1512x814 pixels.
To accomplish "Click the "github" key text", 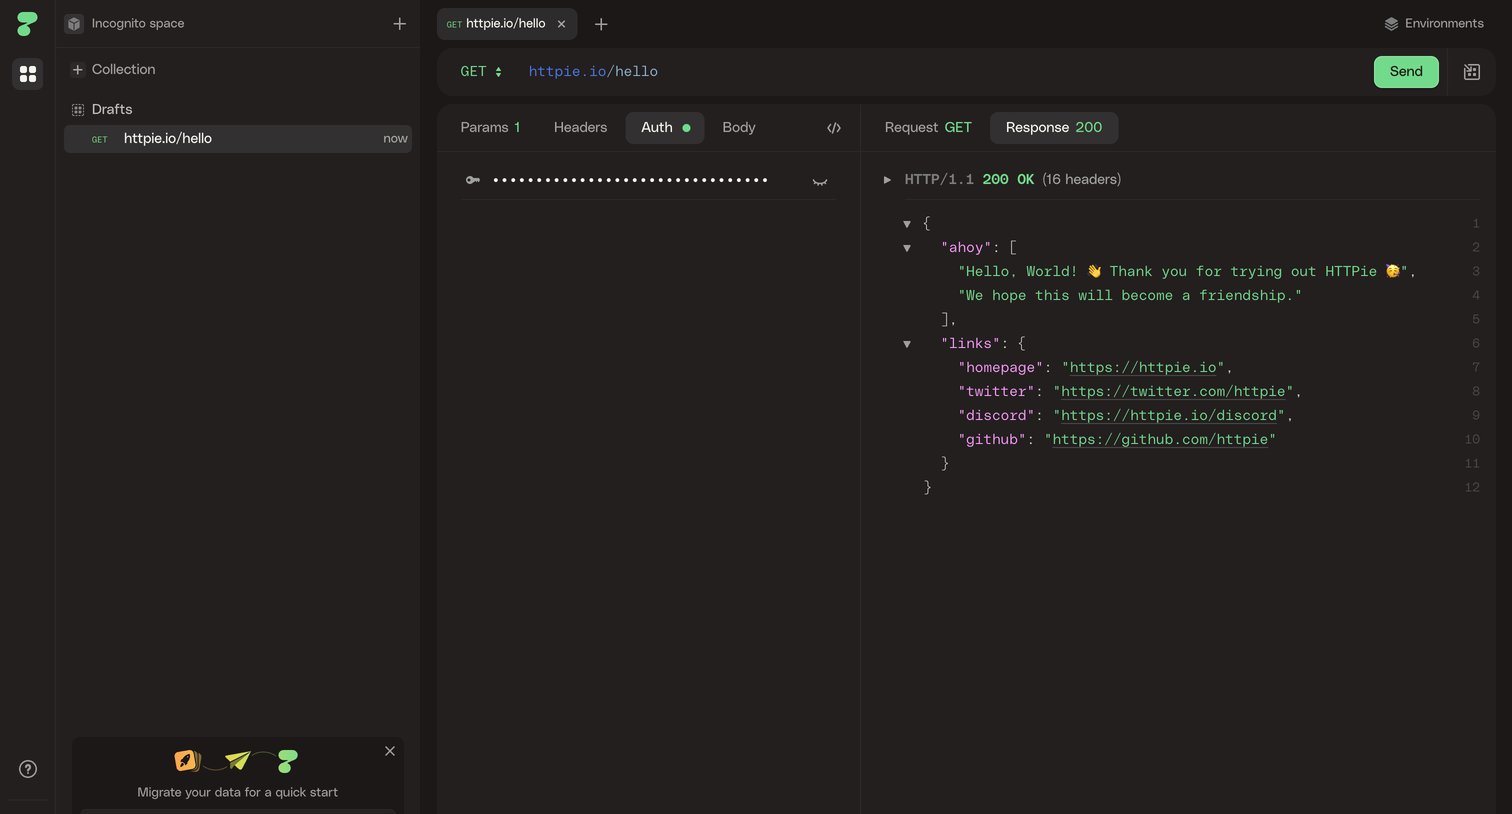I will [992, 440].
